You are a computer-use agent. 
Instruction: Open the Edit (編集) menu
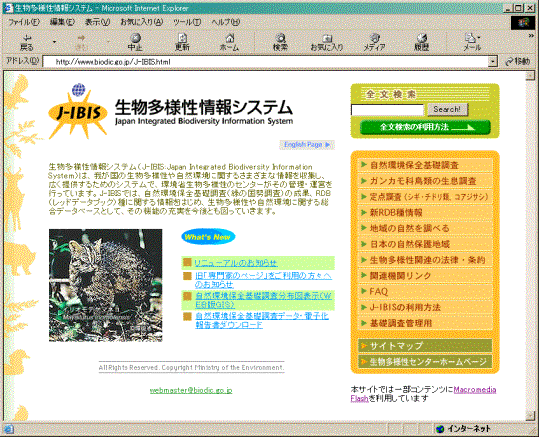62,22
